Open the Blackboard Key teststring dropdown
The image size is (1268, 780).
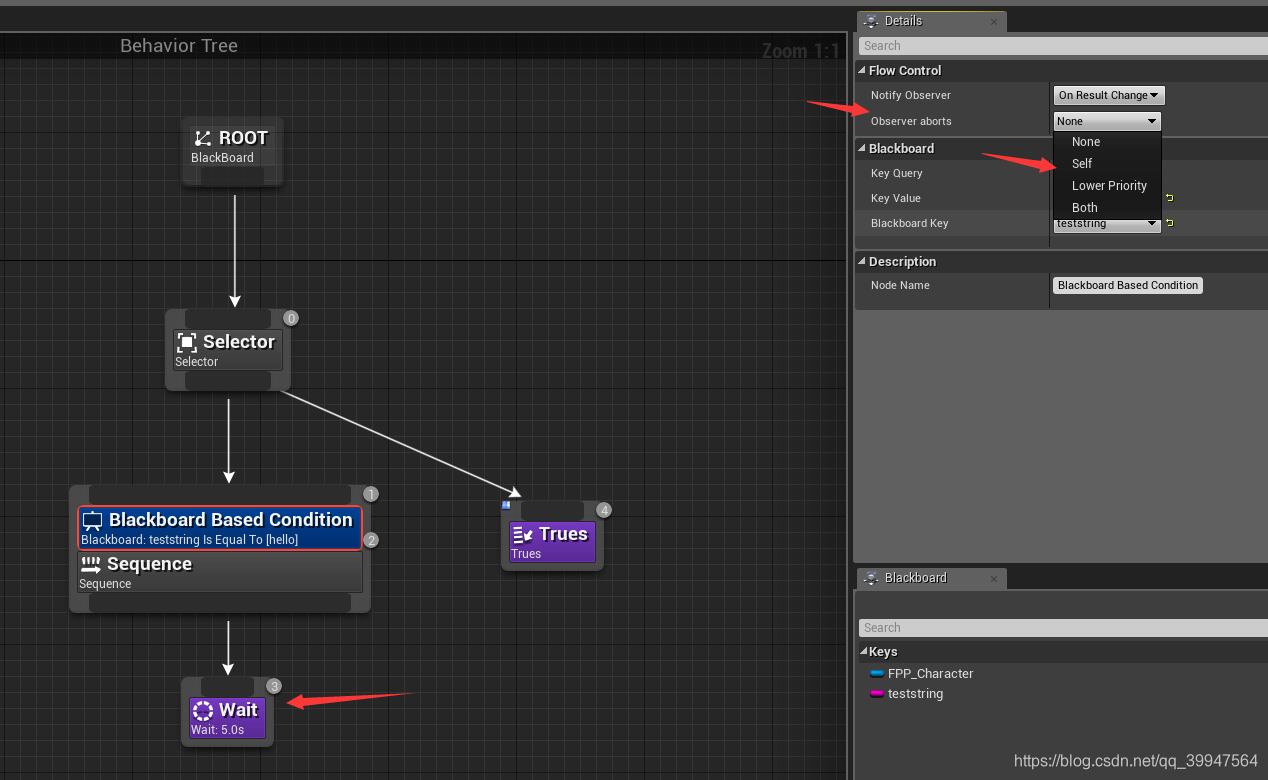tap(1107, 224)
